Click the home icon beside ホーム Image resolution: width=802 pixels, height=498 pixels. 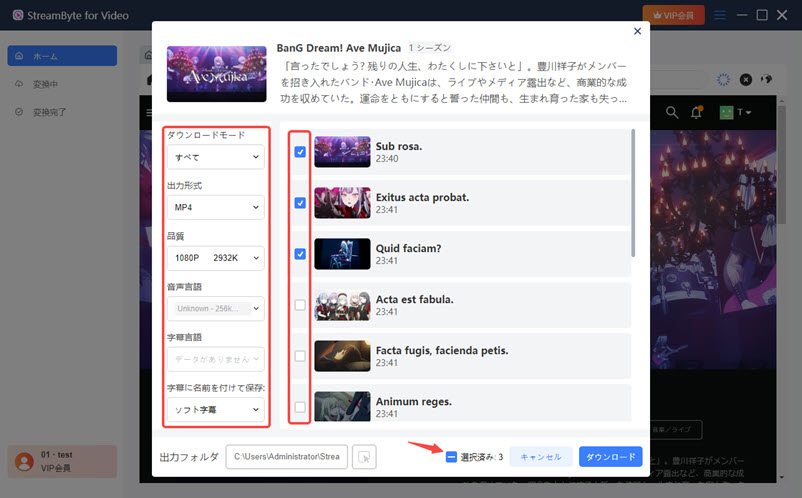pyautogui.click(x=19, y=56)
